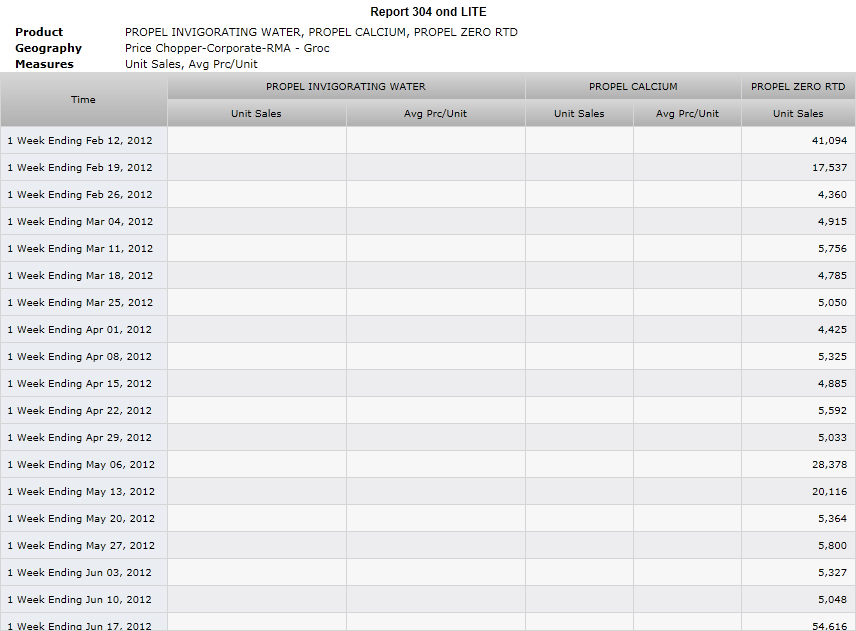856x631 pixels.
Task: Click the 20,116 unit sales value
Action: (x=829, y=492)
